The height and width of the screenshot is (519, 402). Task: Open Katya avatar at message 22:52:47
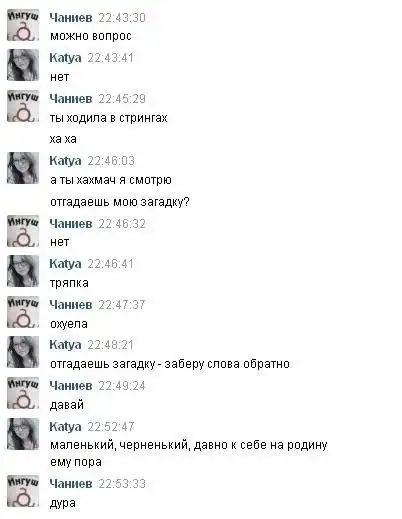[23, 434]
